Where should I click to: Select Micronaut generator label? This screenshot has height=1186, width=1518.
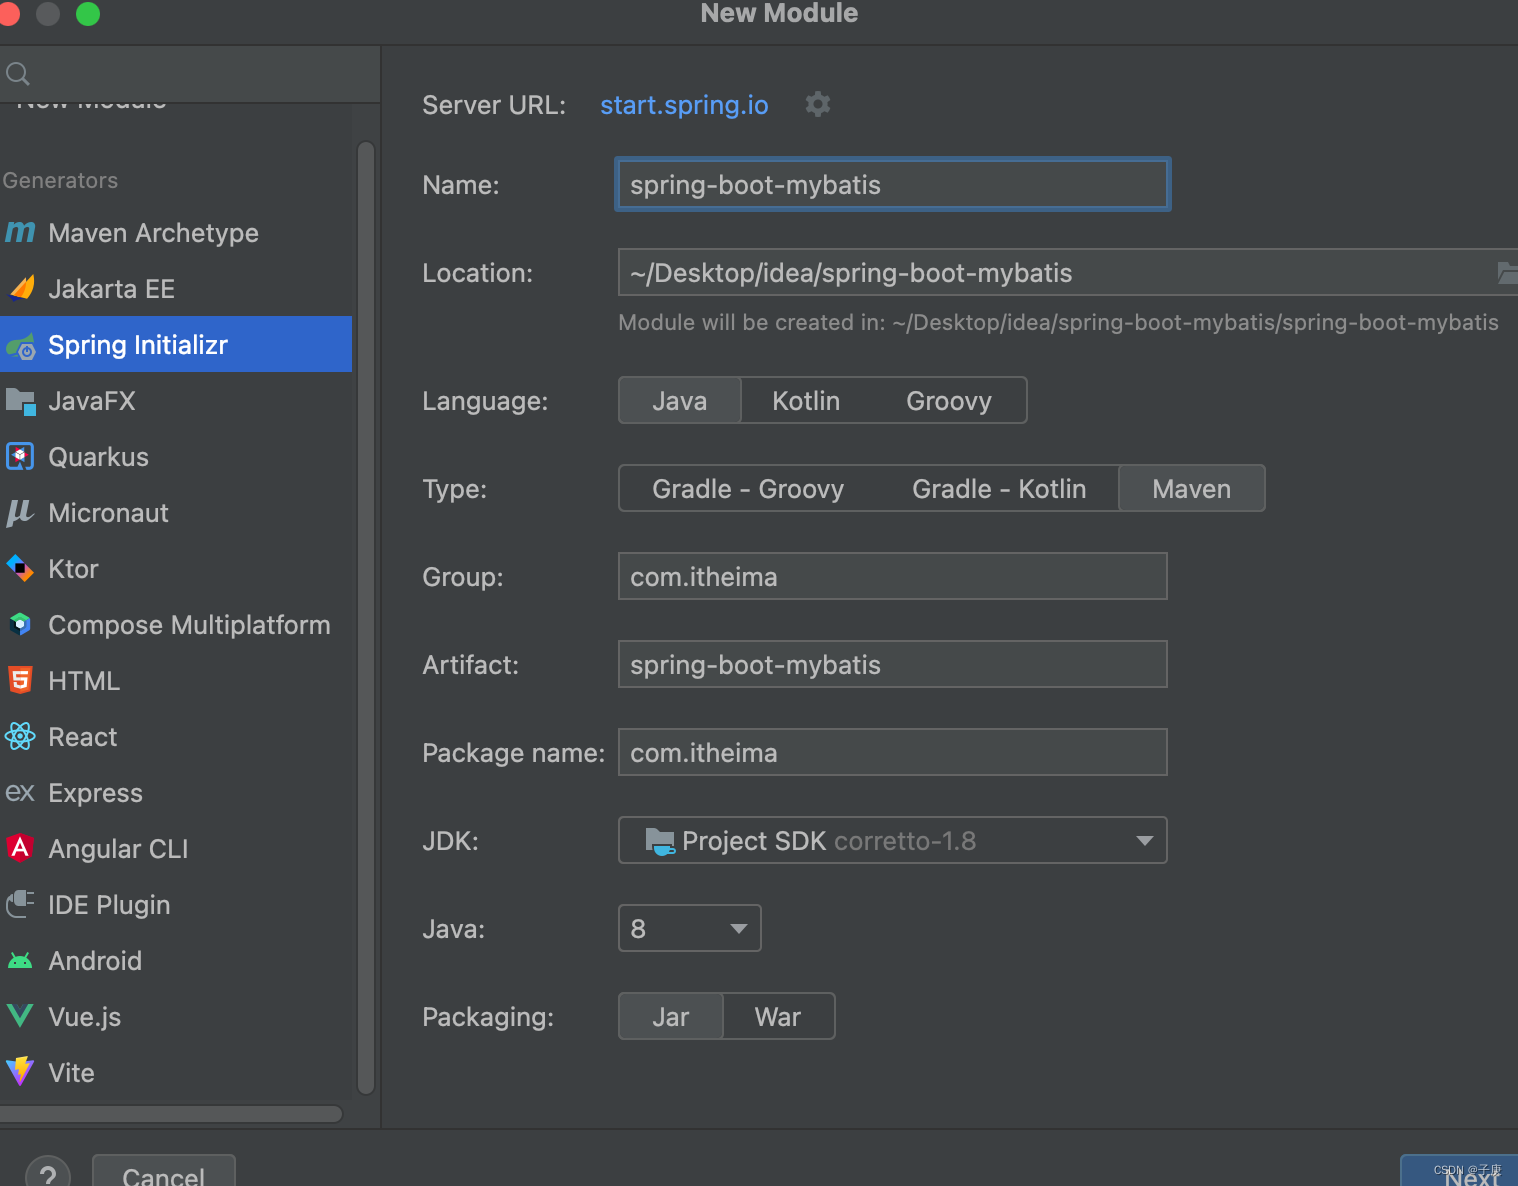point(108,513)
